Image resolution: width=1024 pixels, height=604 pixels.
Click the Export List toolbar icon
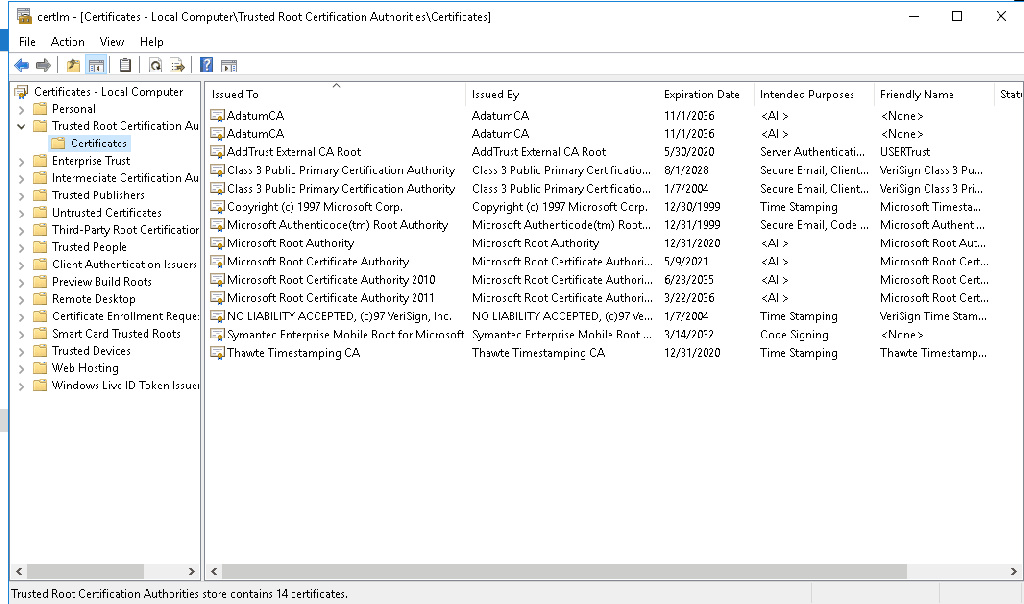178,65
